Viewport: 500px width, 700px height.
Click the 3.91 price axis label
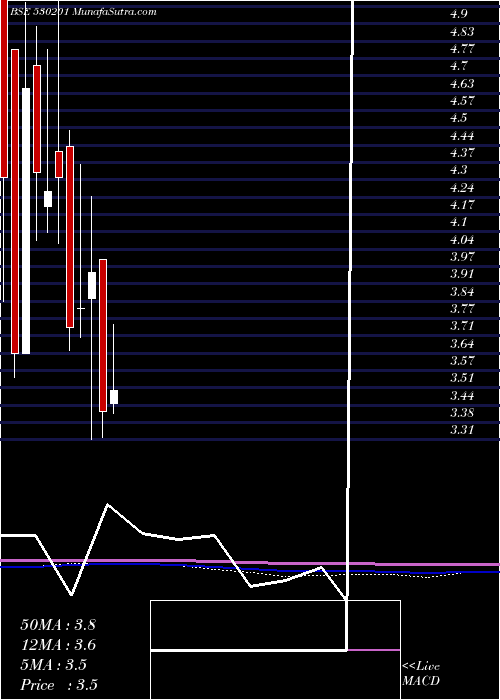(x=462, y=274)
